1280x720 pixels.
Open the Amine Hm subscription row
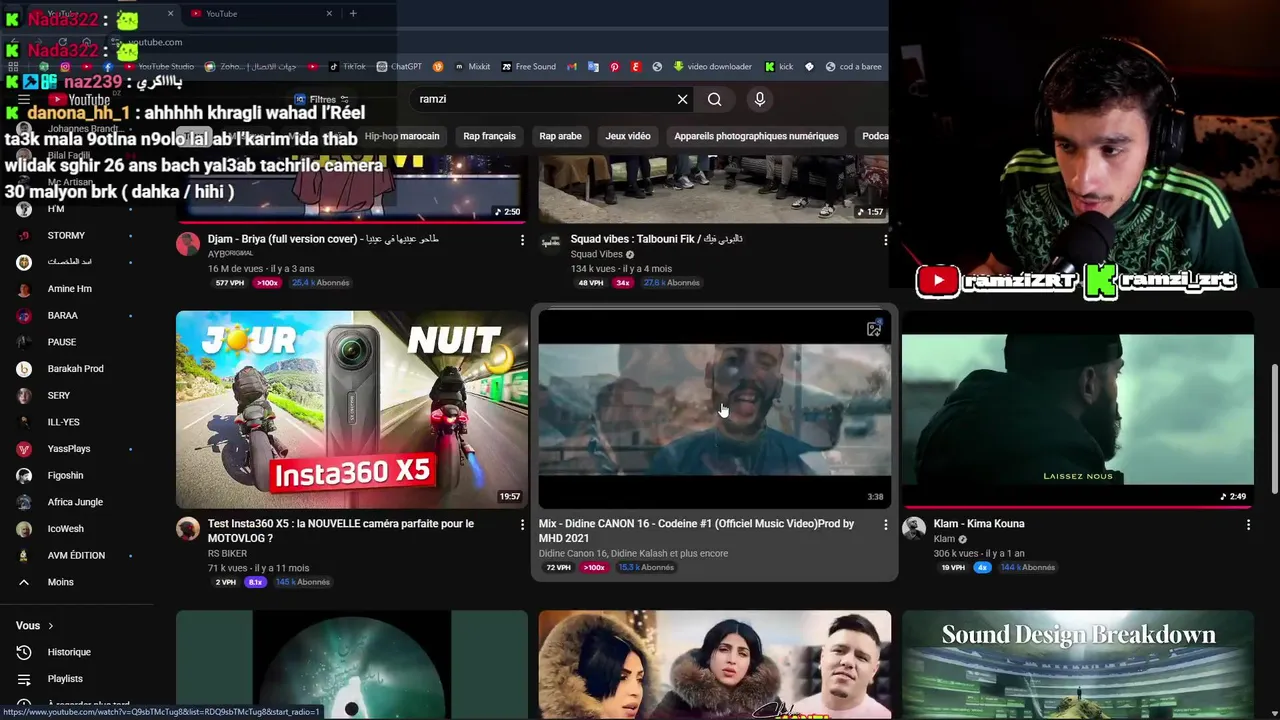69,289
